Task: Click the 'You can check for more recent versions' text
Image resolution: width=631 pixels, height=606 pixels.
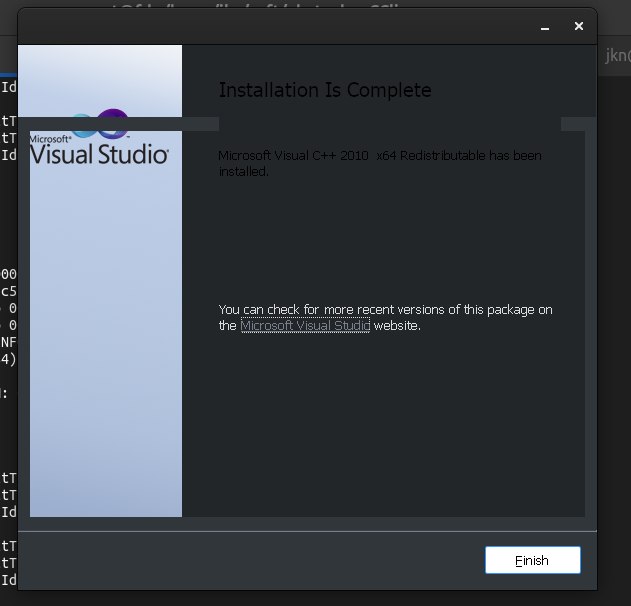Action: pos(385,317)
